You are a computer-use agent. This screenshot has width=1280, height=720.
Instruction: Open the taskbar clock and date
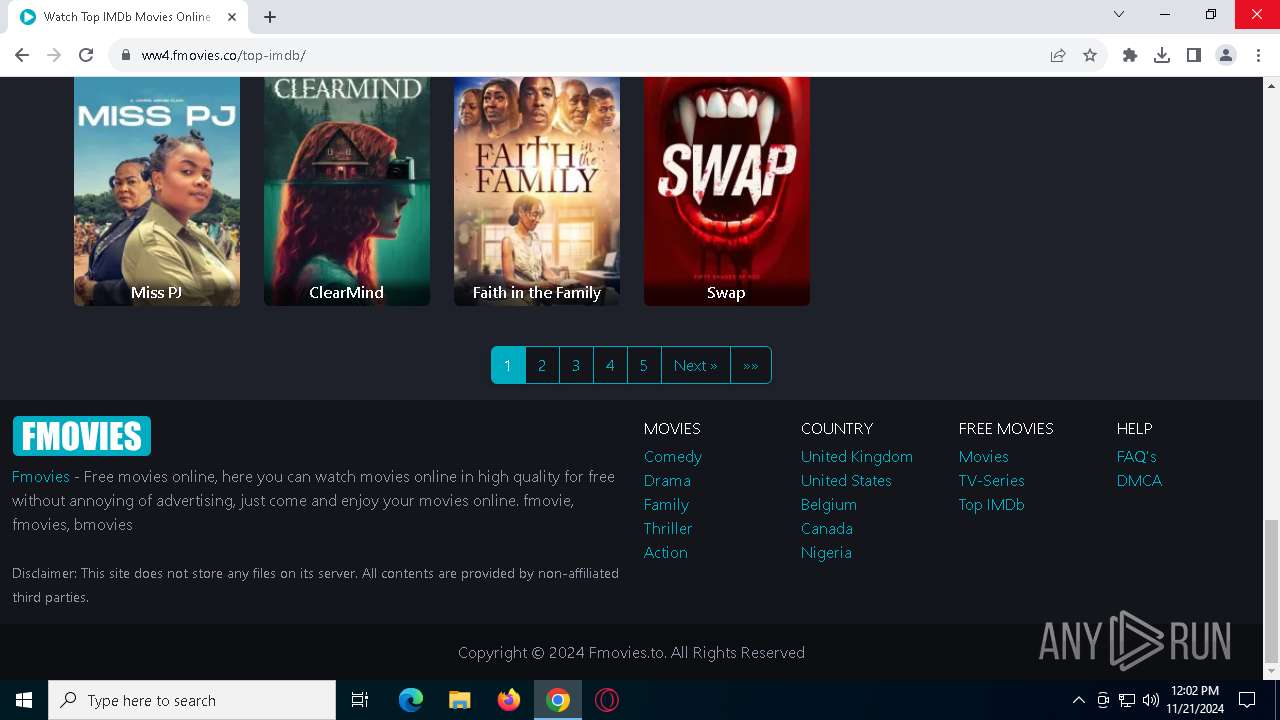(x=1195, y=700)
